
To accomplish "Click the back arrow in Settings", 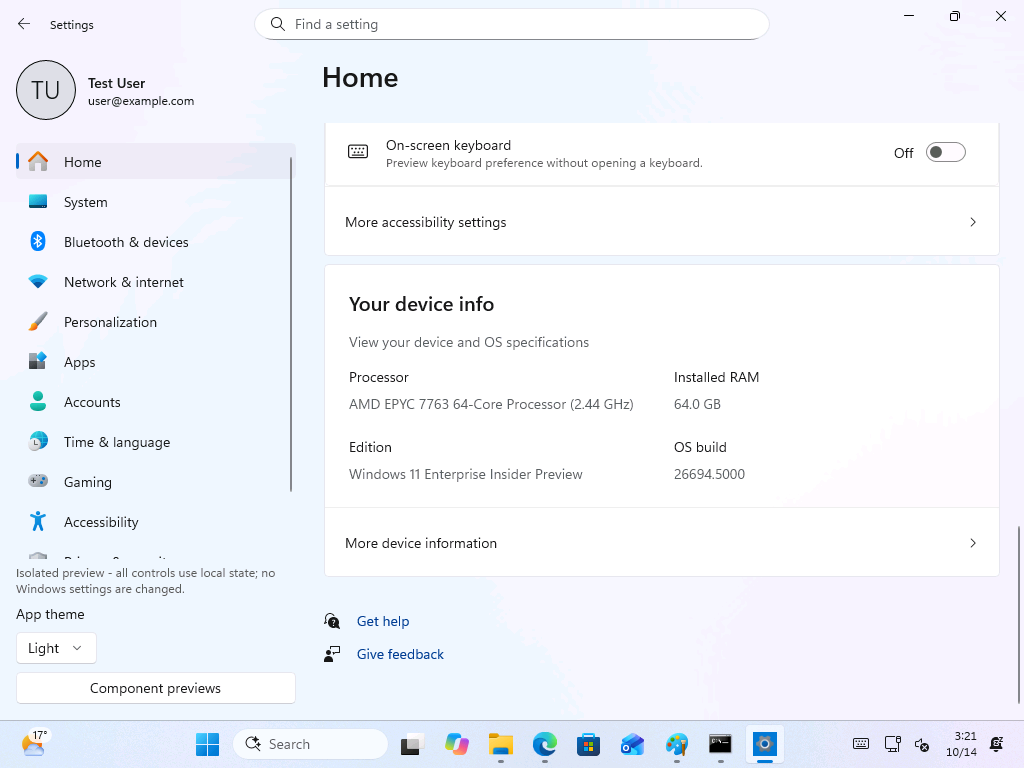I will pos(24,24).
